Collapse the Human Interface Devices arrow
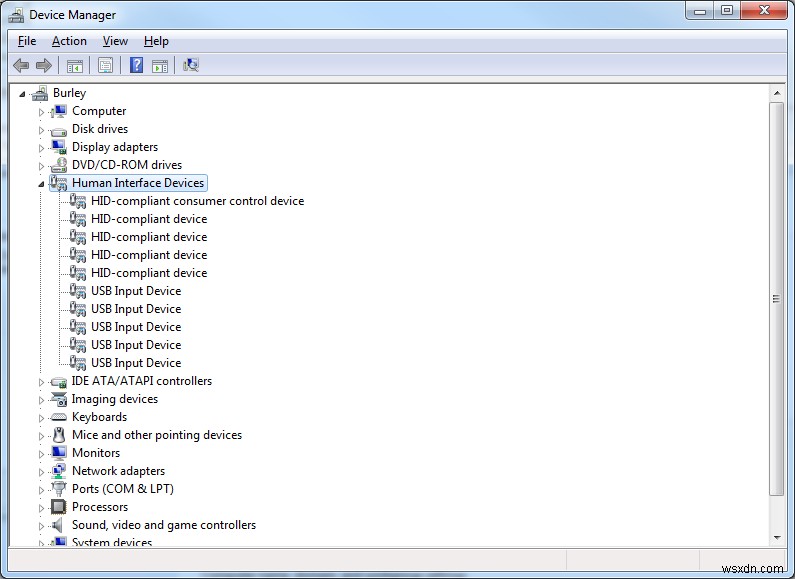The image size is (795, 579). [41, 185]
